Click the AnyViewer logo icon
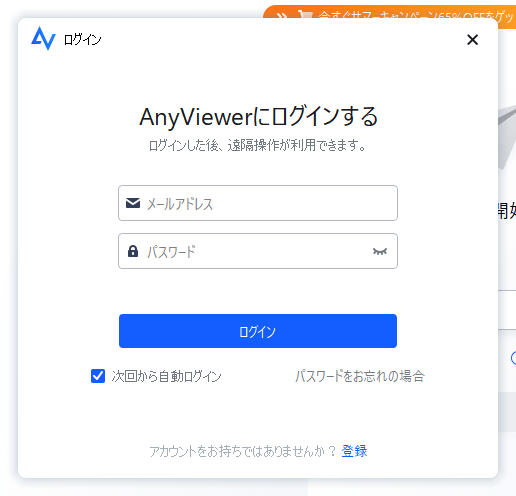The height and width of the screenshot is (496, 516). tap(43, 38)
